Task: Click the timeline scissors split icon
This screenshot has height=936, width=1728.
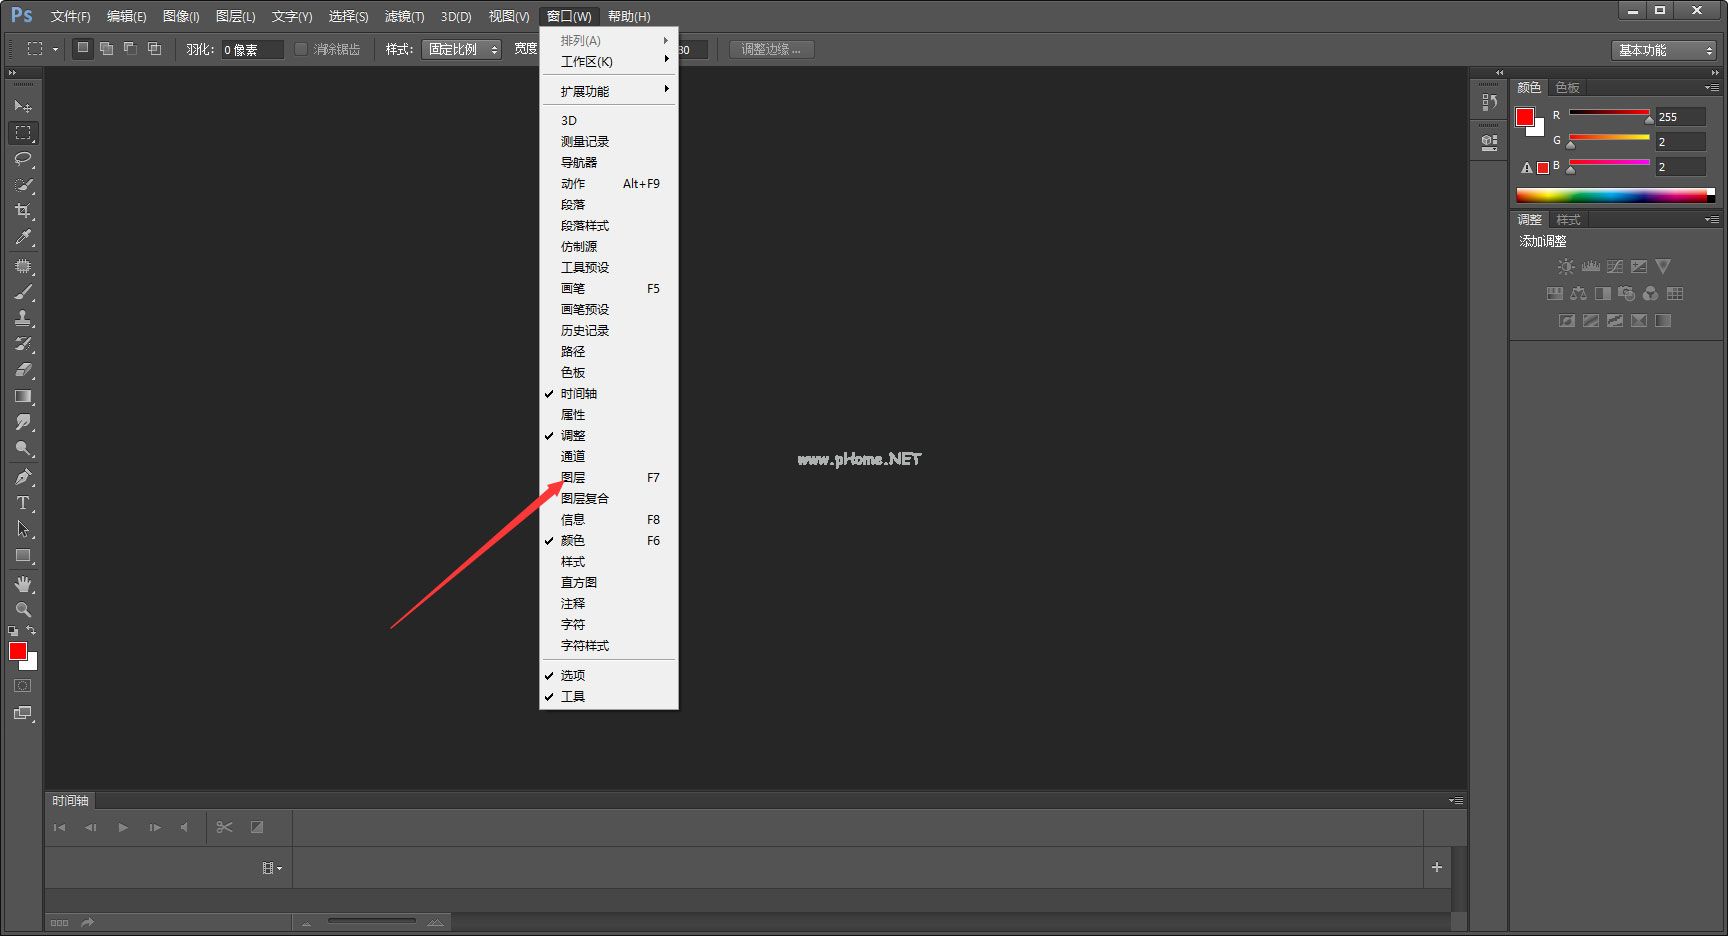Action: 224,827
